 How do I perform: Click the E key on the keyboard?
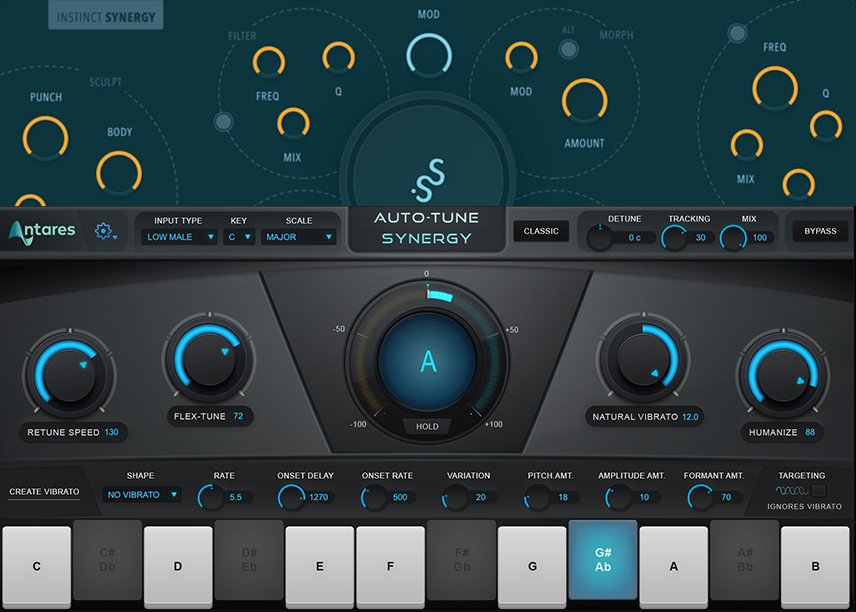(320, 567)
